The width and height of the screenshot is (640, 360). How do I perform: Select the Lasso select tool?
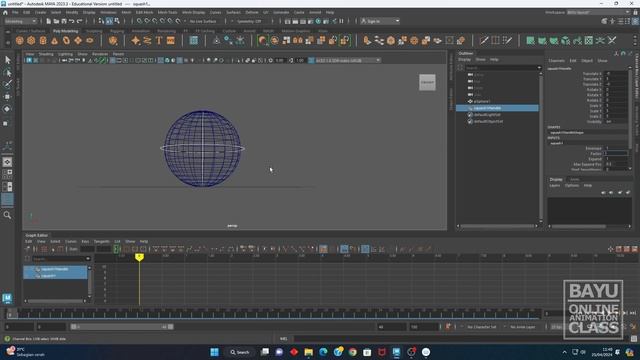pyautogui.click(x=7, y=73)
